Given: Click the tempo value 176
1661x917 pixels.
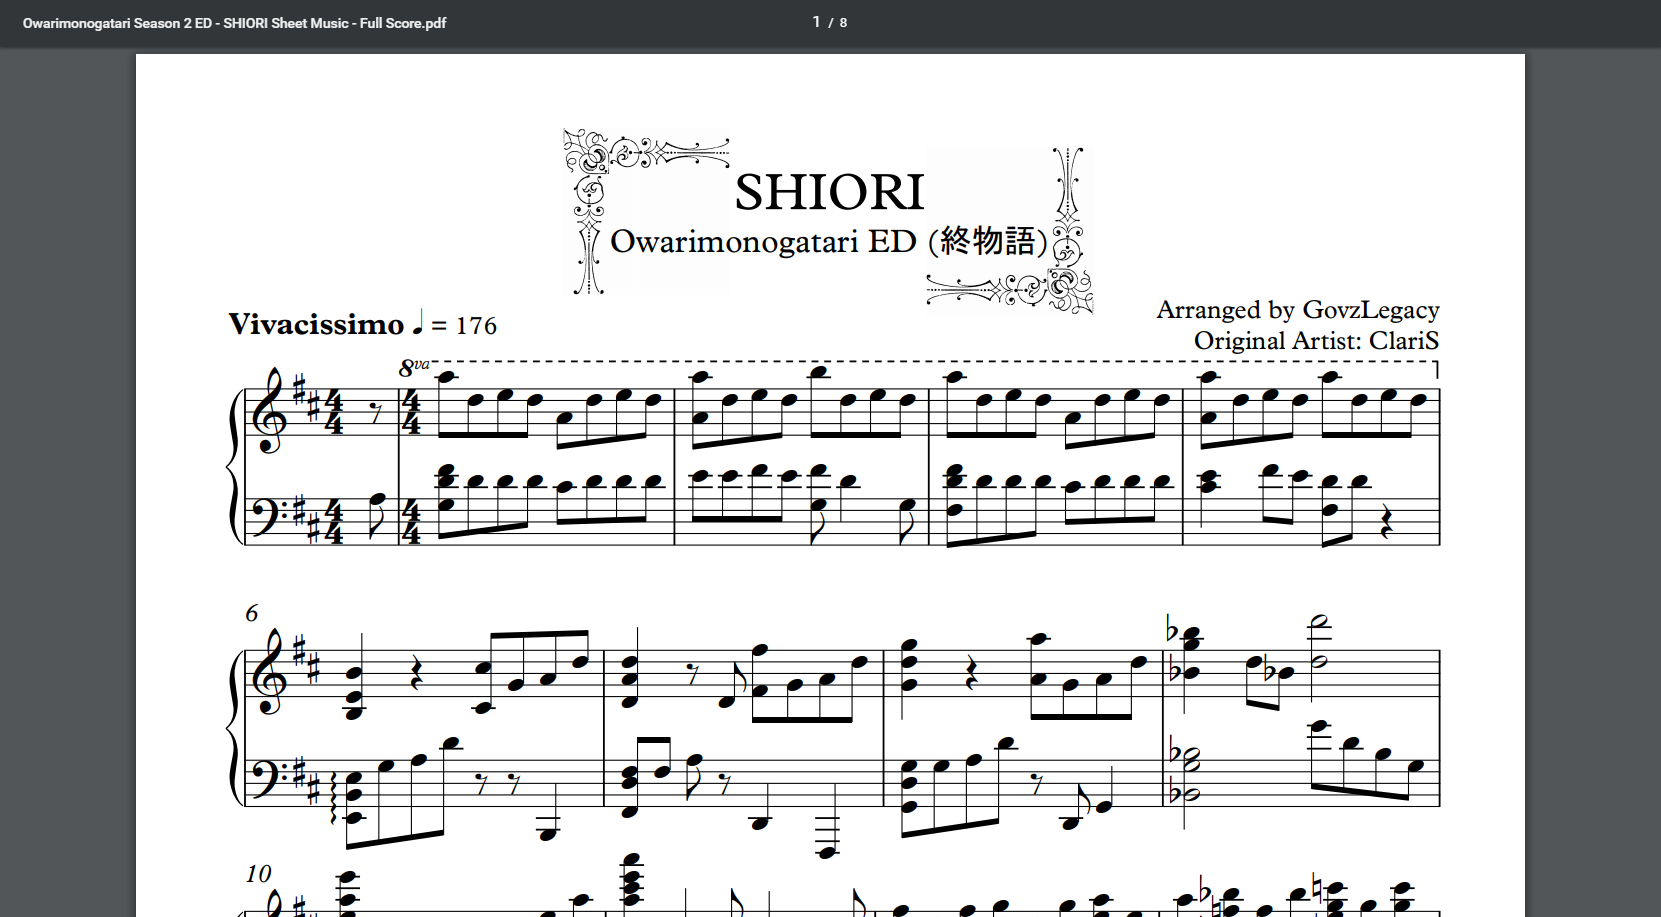Looking at the screenshot, I should pos(476,326).
